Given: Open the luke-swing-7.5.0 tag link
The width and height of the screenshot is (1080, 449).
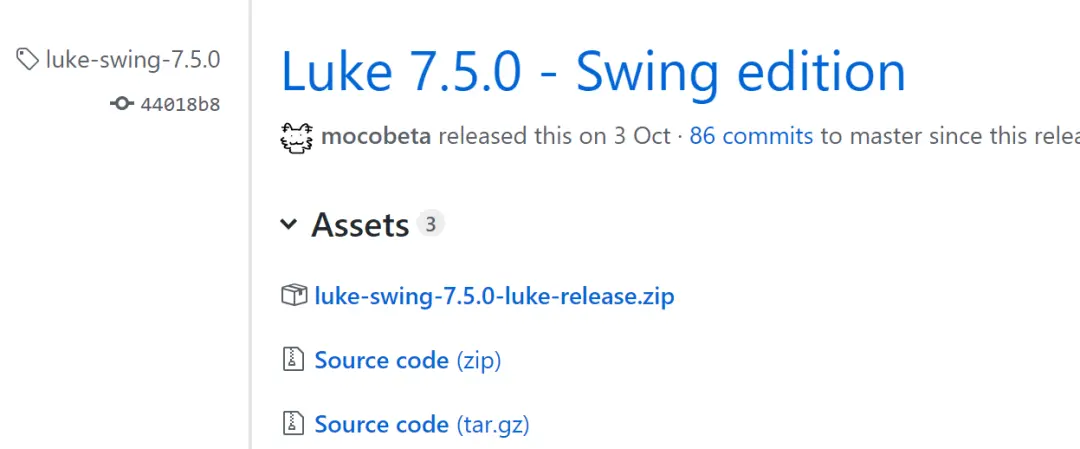Looking at the screenshot, I should tap(133, 60).
